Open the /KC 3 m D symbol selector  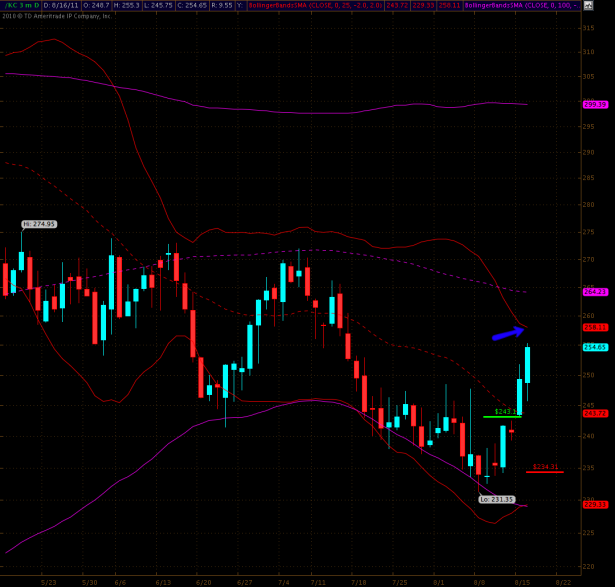click(19, 5)
